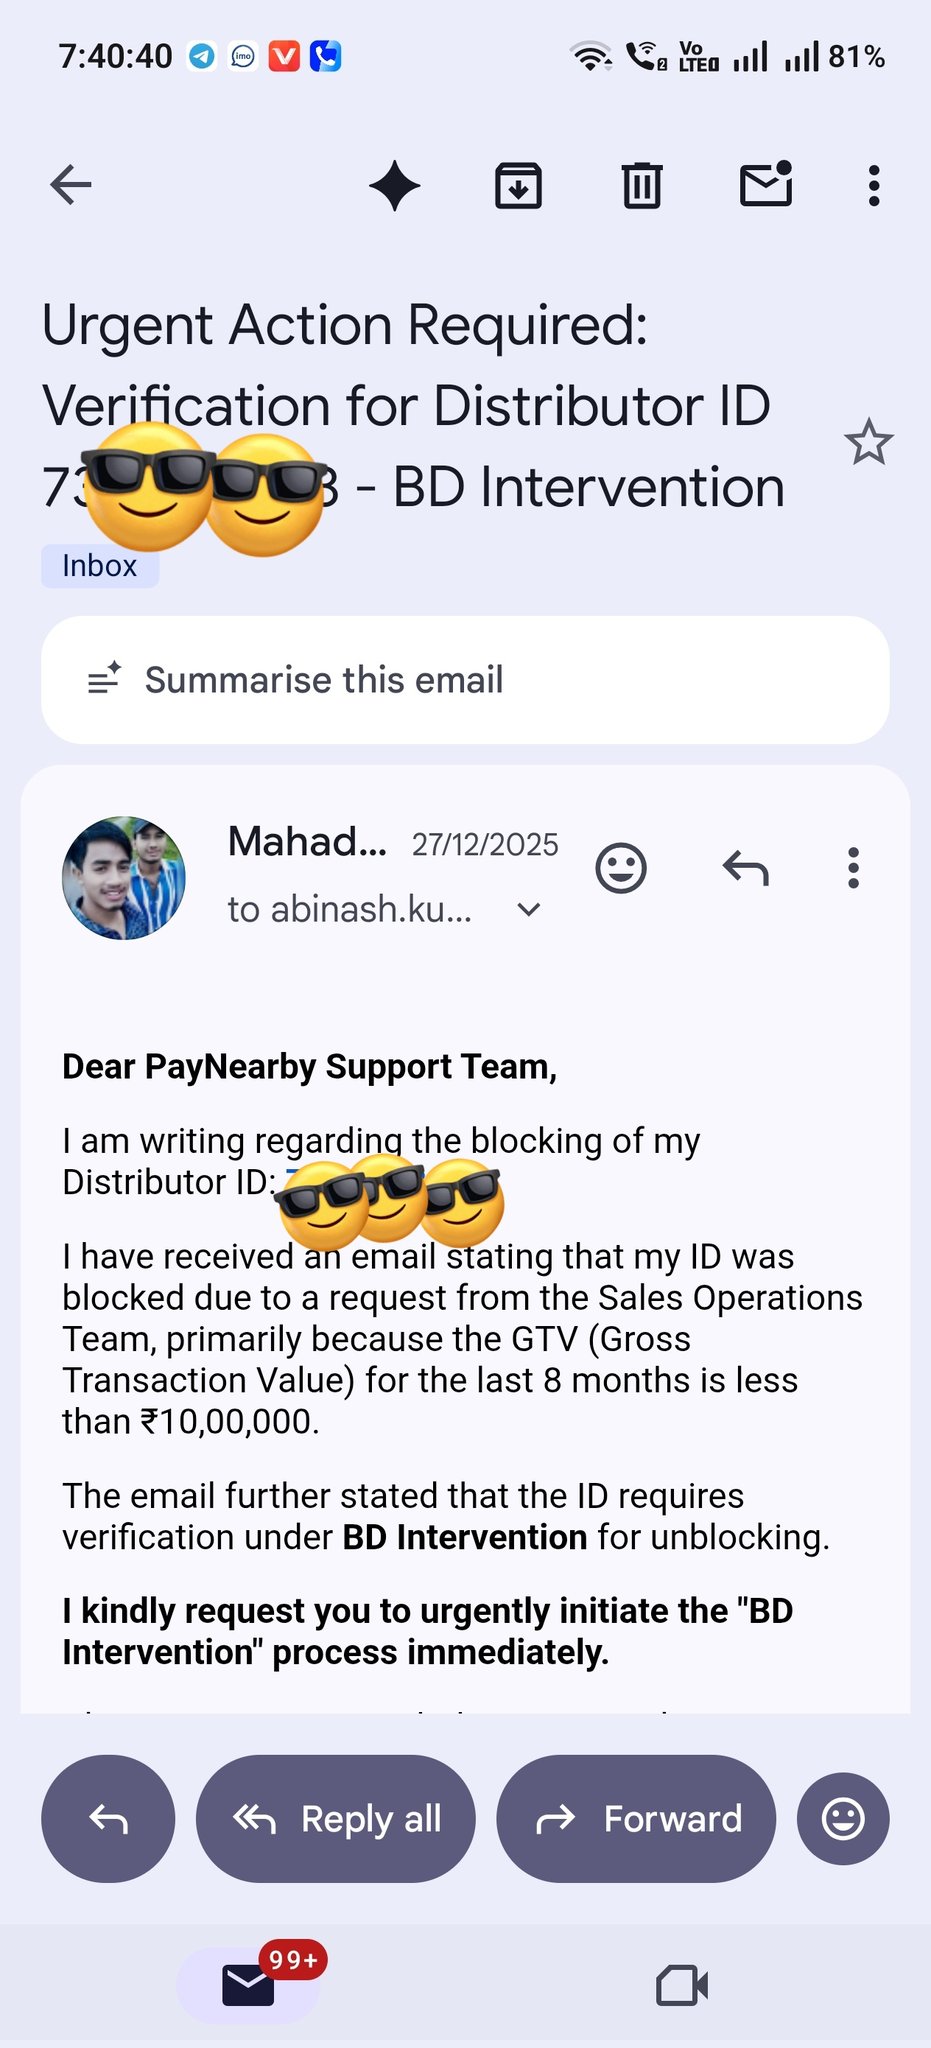Tap Reply all button

point(336,1819)
